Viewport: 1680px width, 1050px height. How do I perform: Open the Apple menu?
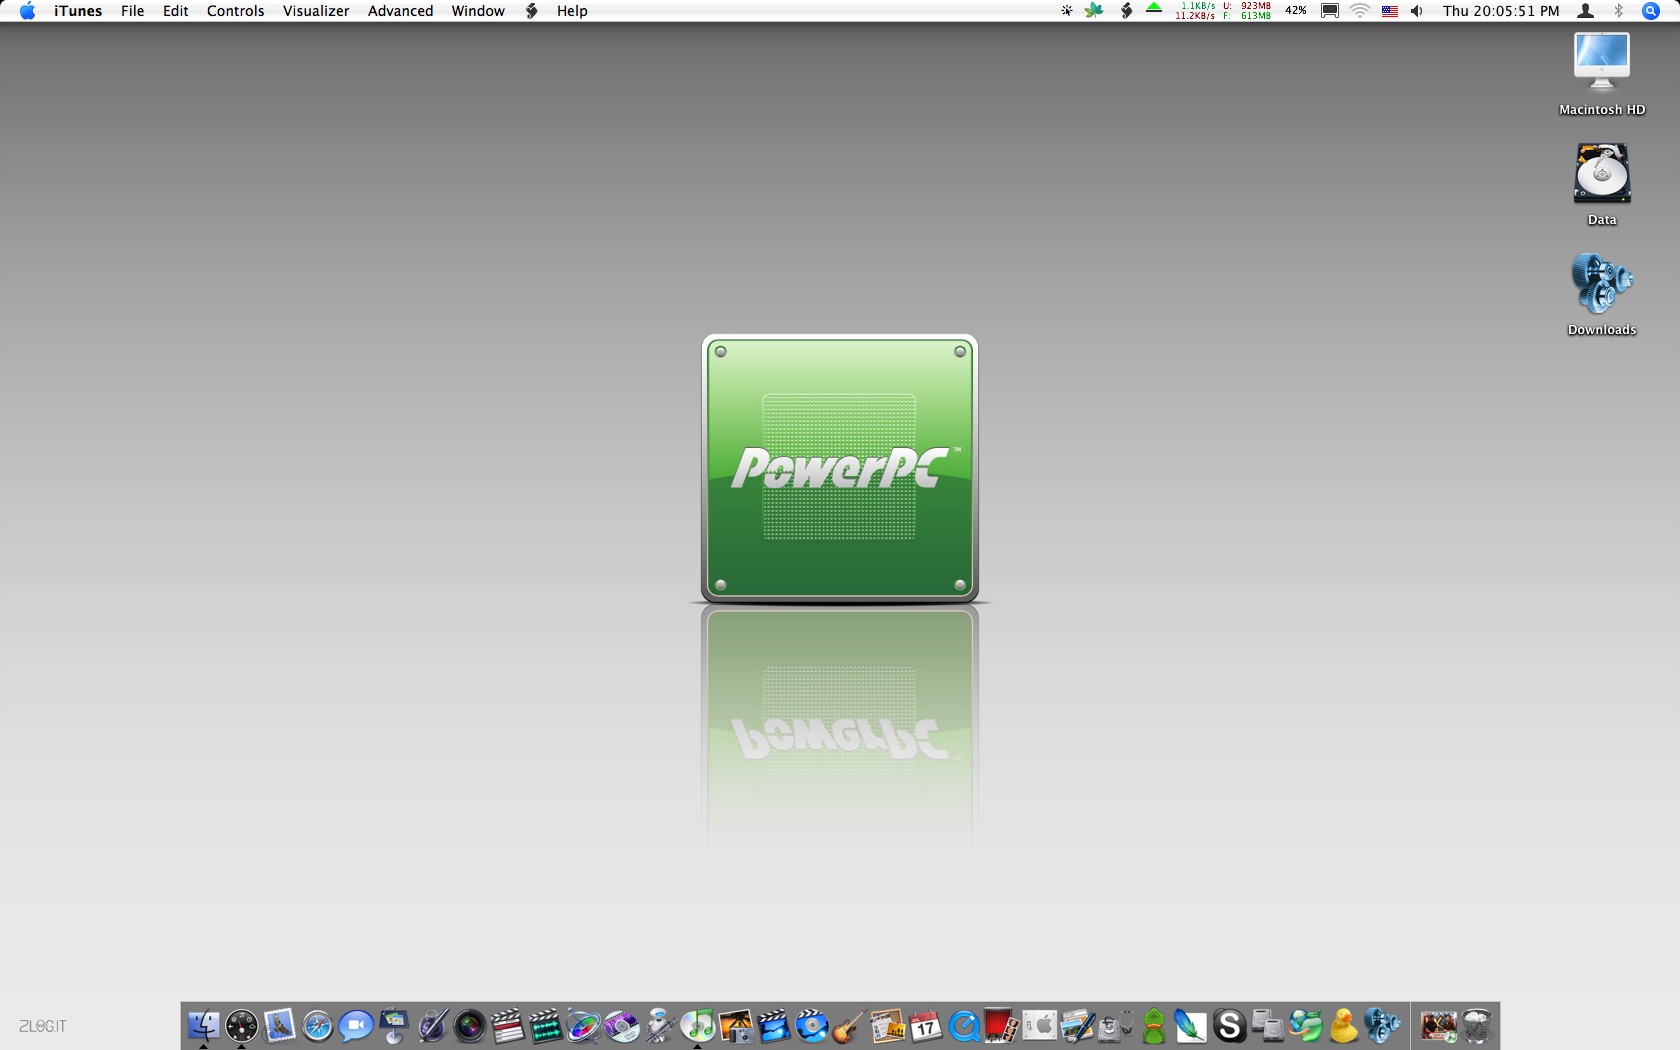28,11
